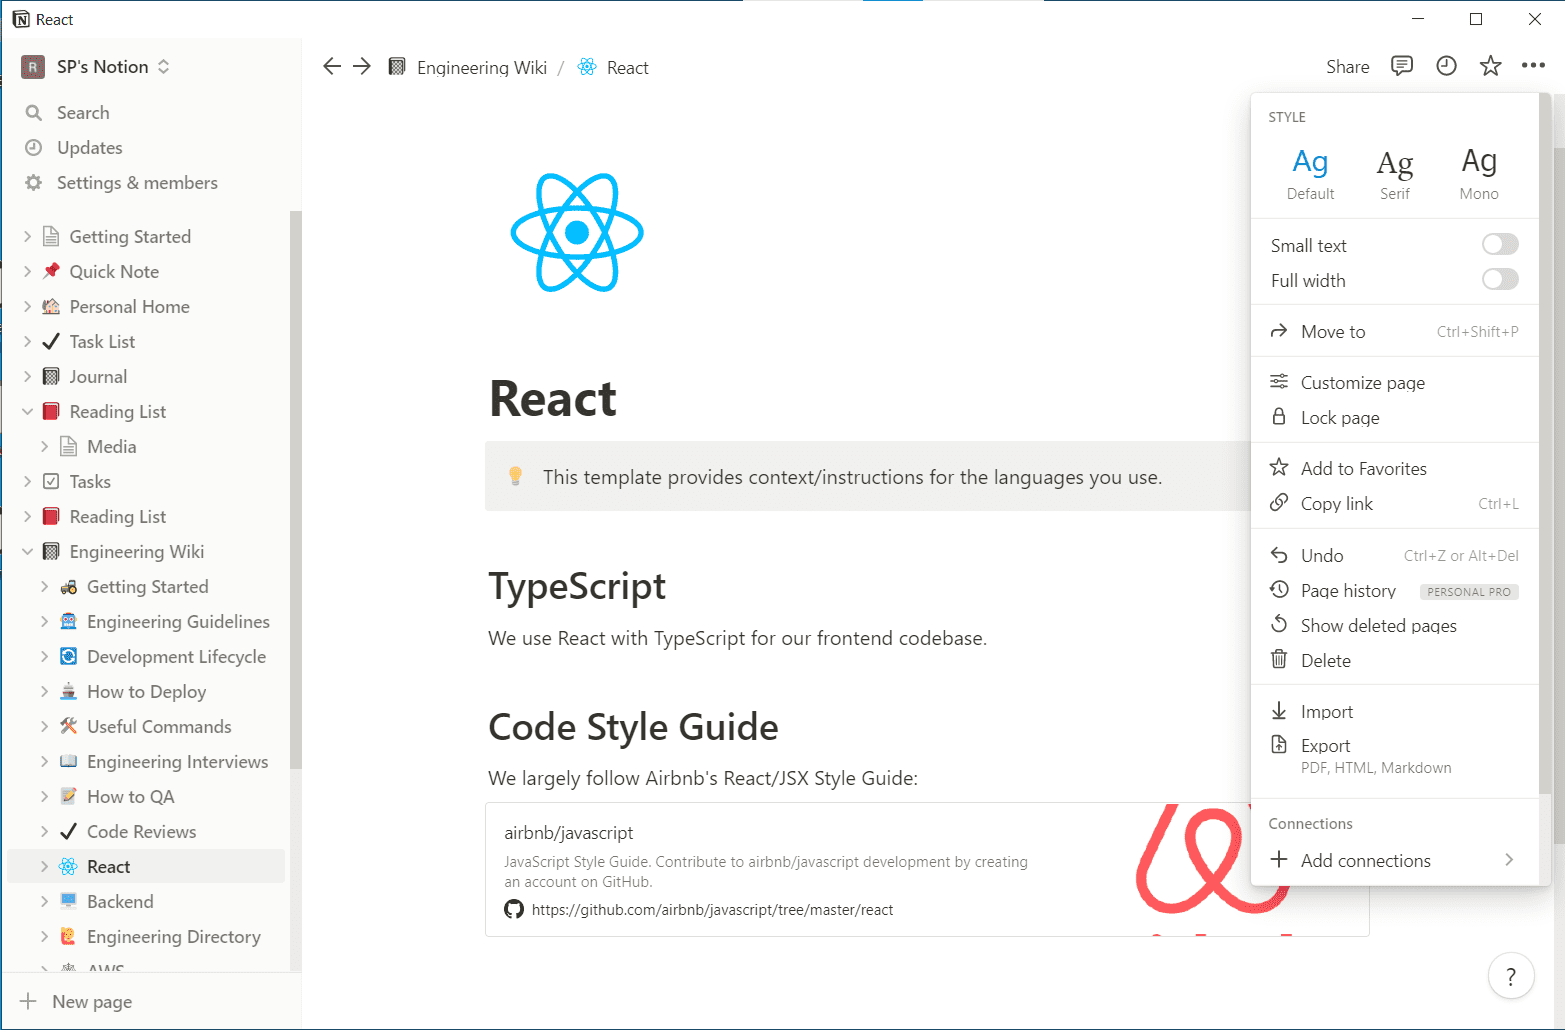The image size is (1565, 1030).
Task: Click the monitor icon beside Backend
Action: pos(68,901)
